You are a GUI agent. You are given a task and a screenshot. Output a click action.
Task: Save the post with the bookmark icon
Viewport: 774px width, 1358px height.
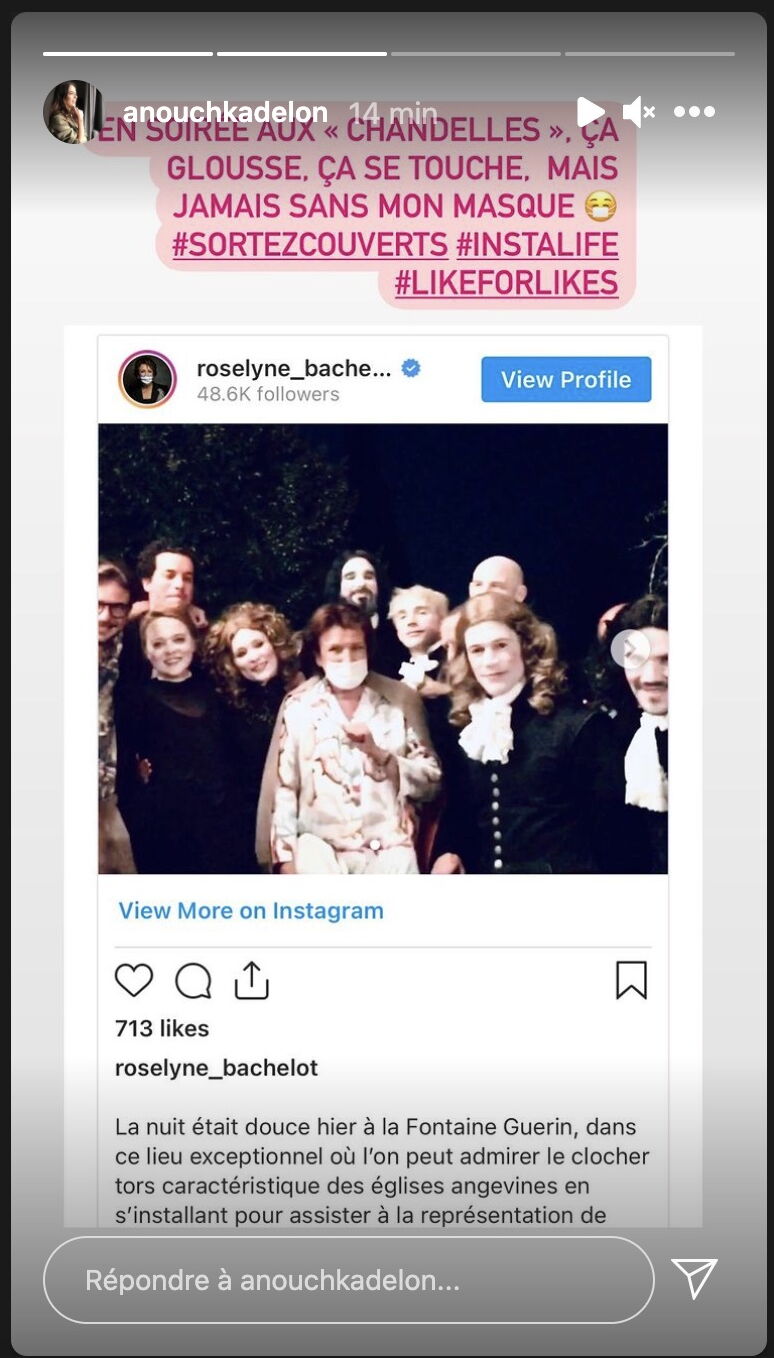[631, 981]
